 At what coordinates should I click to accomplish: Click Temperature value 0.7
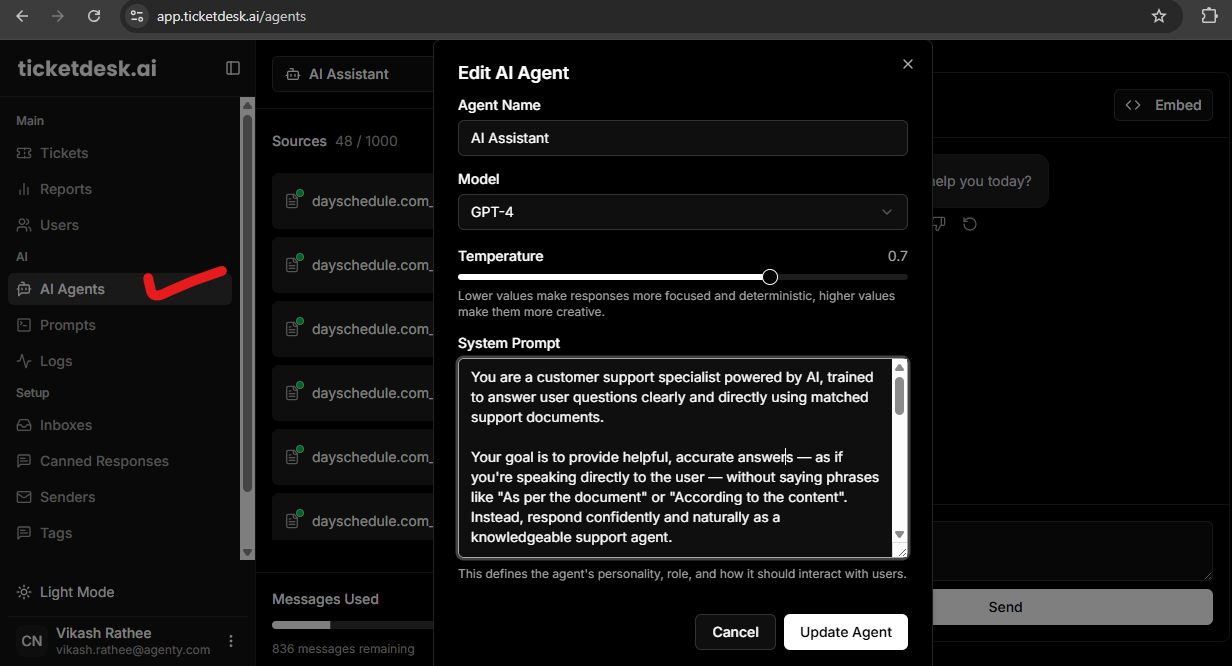point(897,256)
